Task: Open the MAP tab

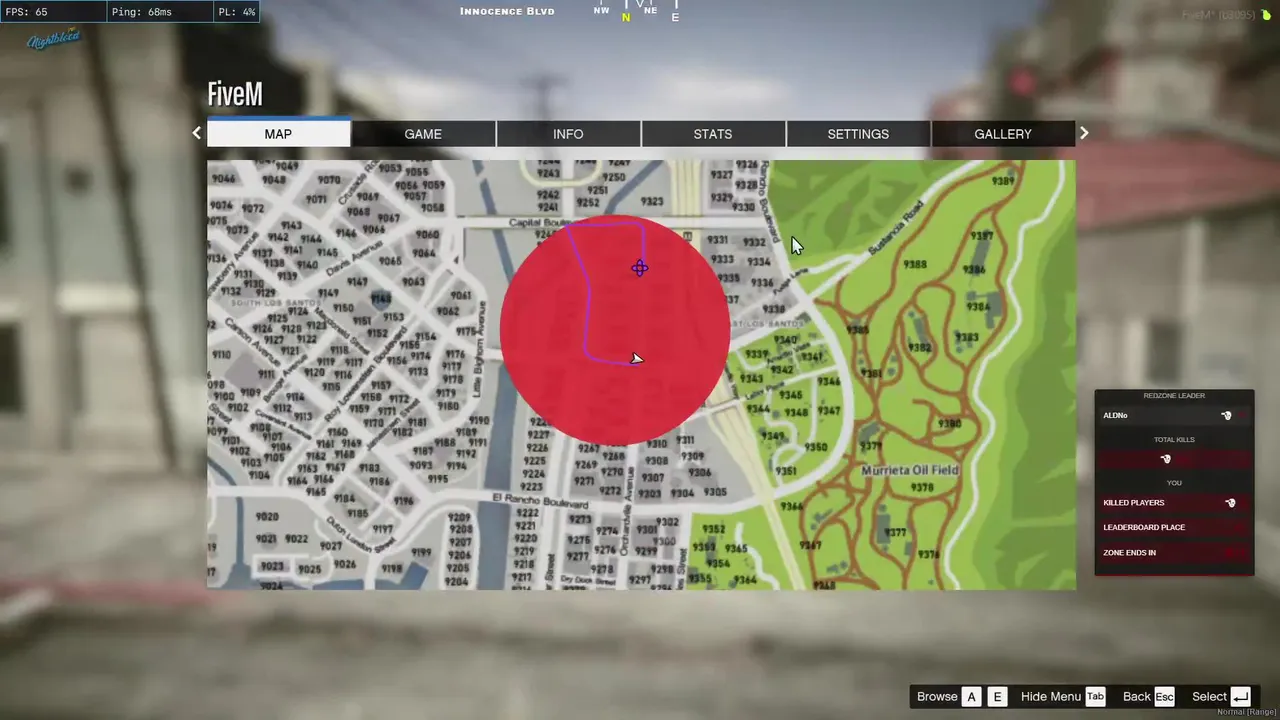Action: tap(278, 133)
